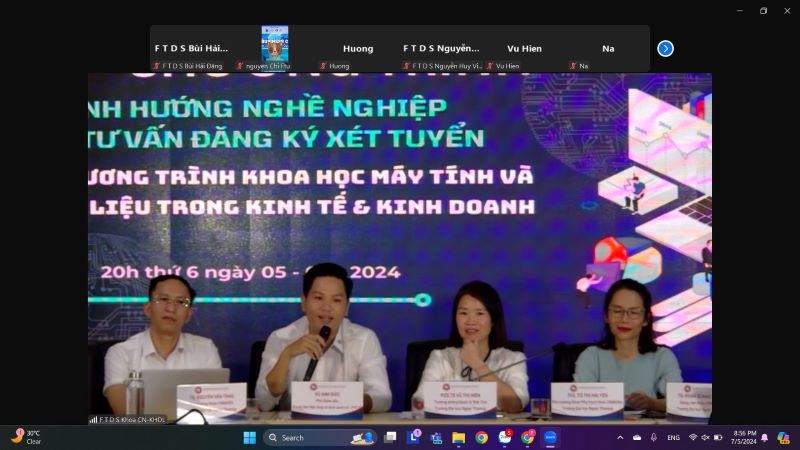The image size is (800, 450).
Task: Open the notification bell panel
Action: coord(764,438)
